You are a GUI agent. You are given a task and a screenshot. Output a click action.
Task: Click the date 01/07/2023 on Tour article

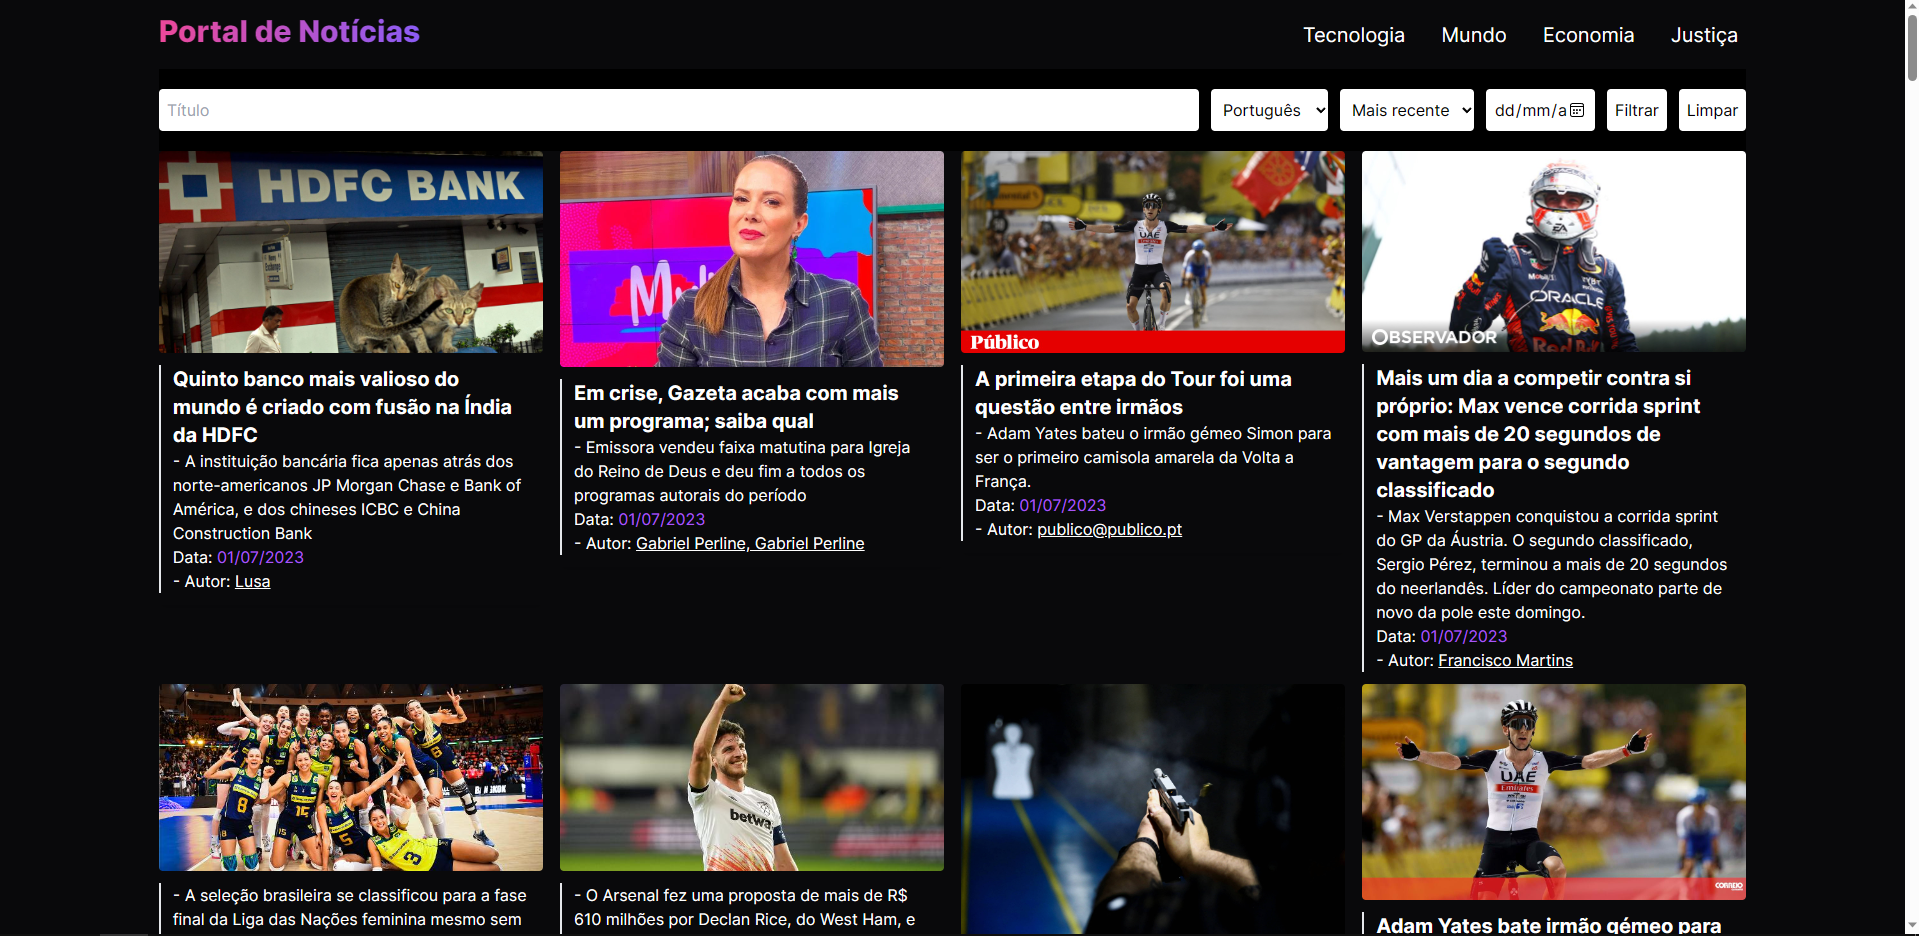(x=1062, y=505)
